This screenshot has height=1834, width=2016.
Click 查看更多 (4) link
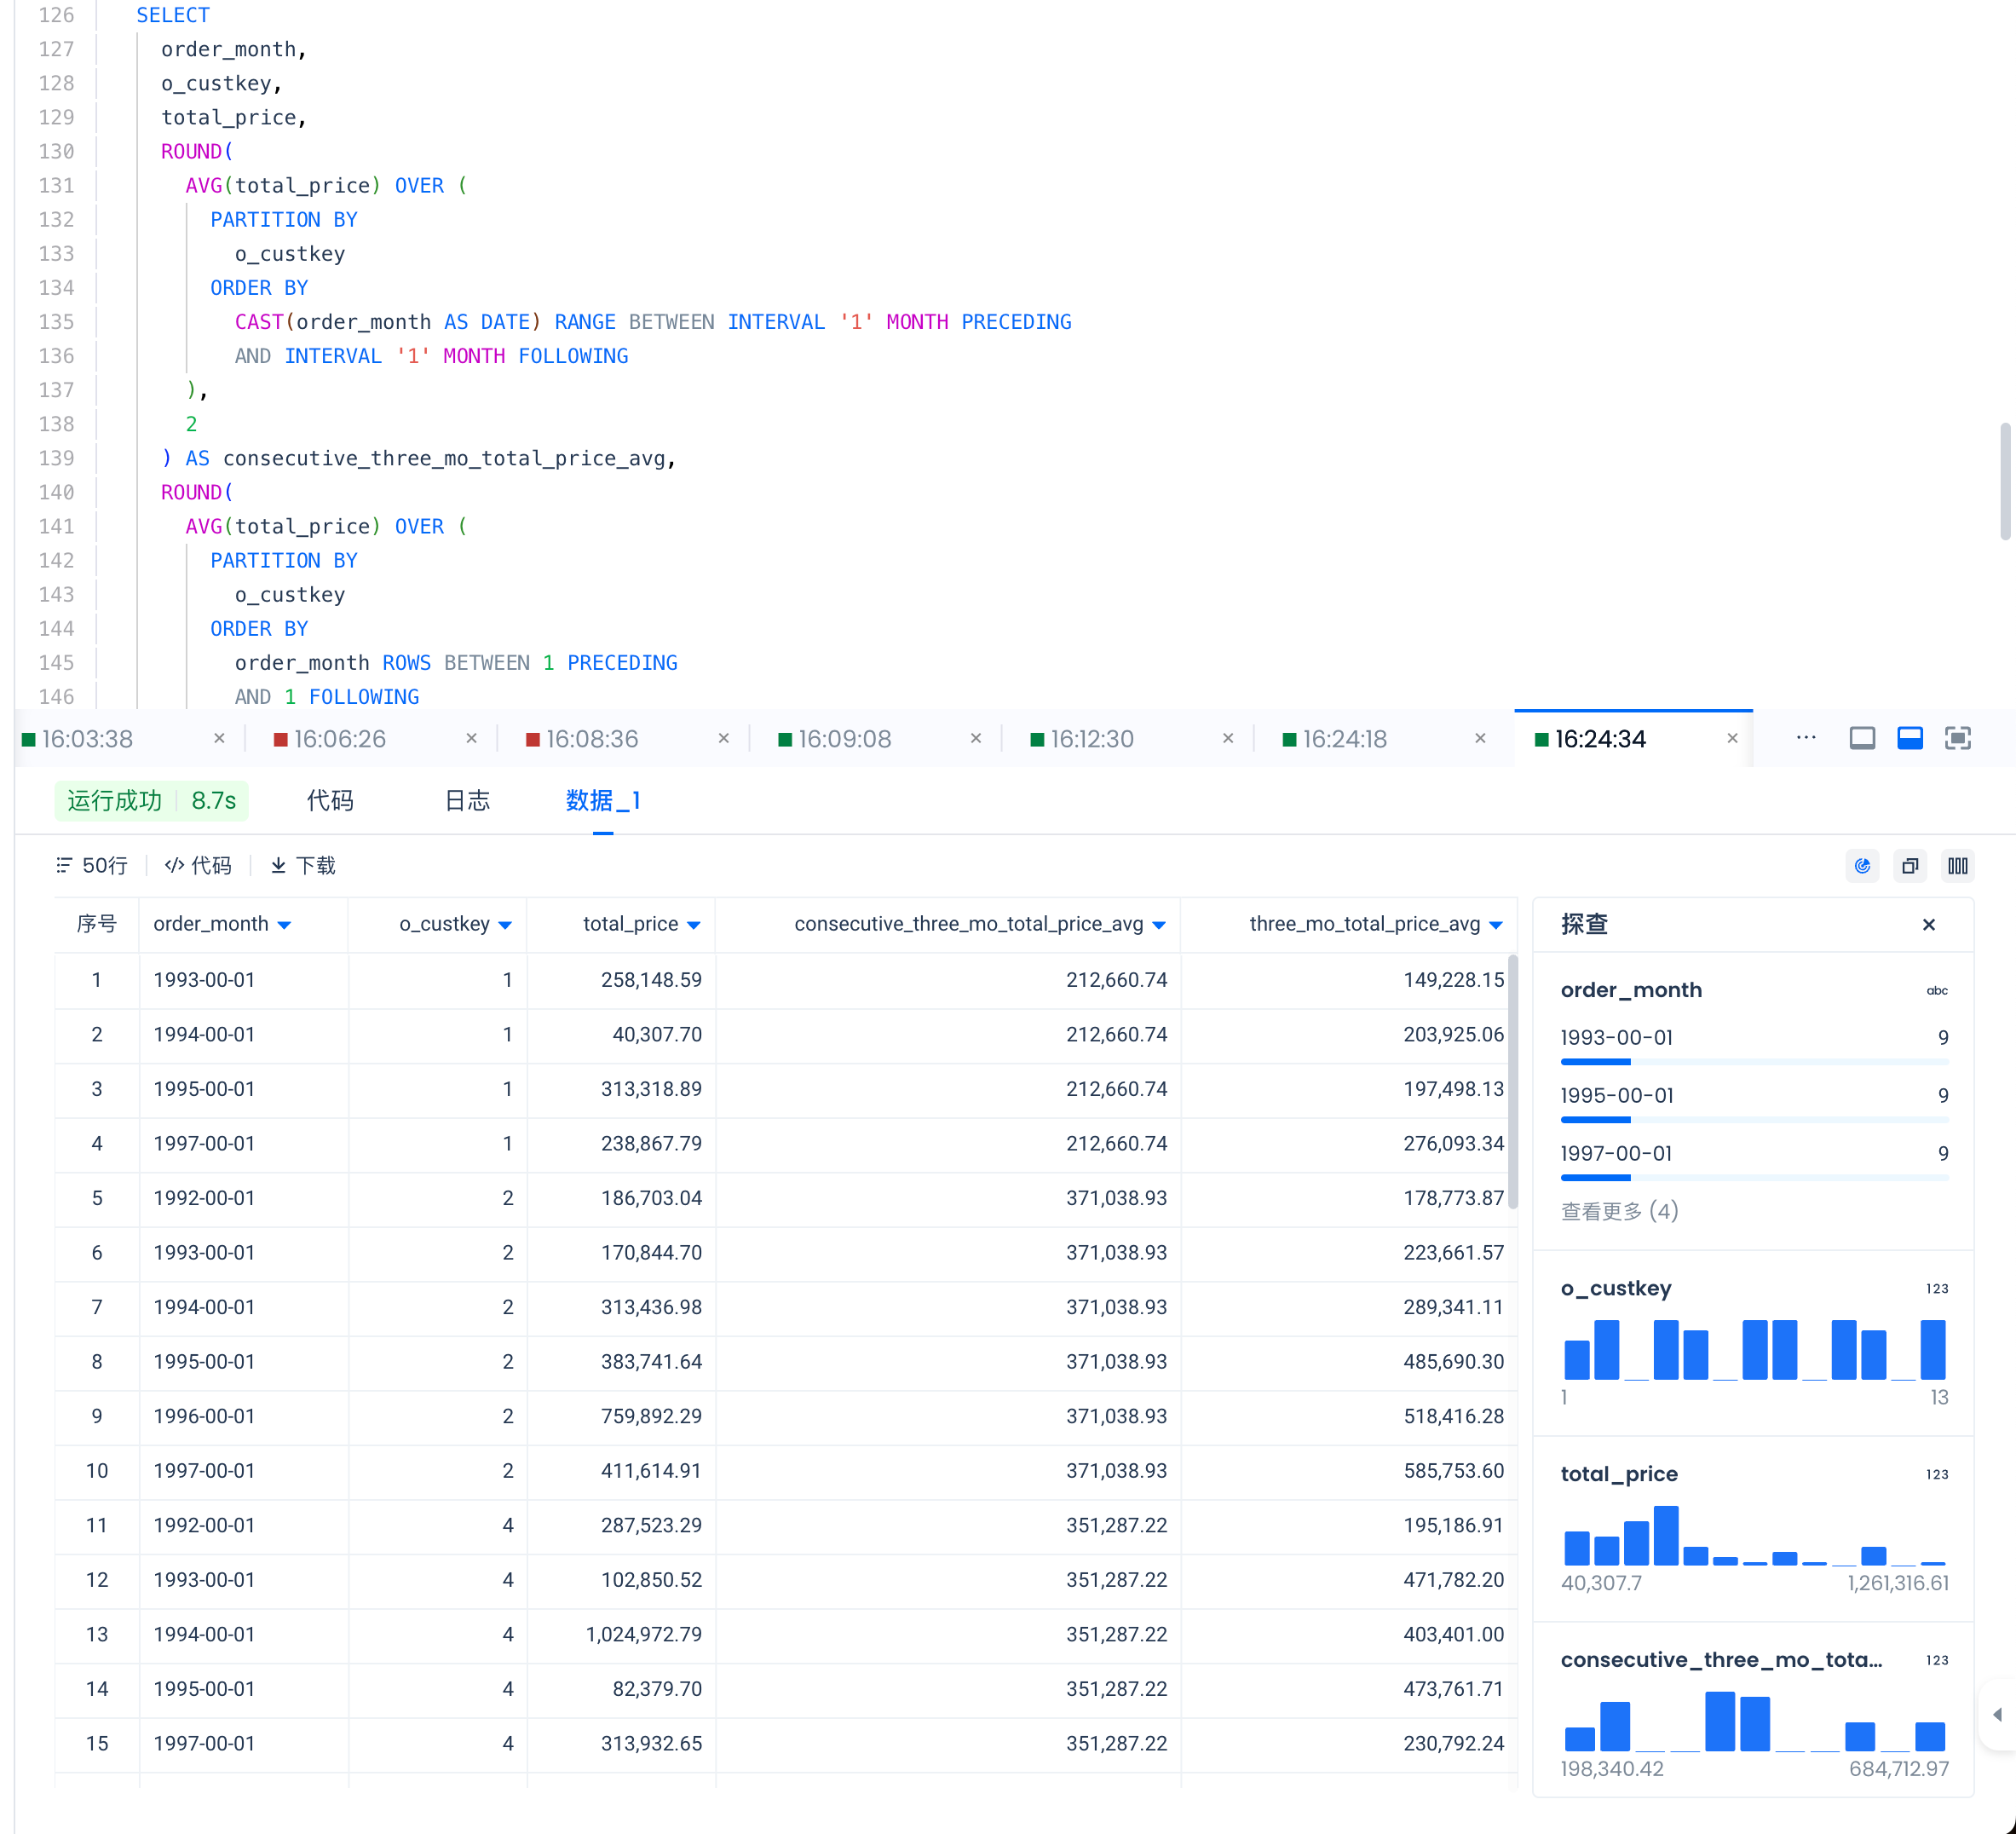coord(1619,1212)
